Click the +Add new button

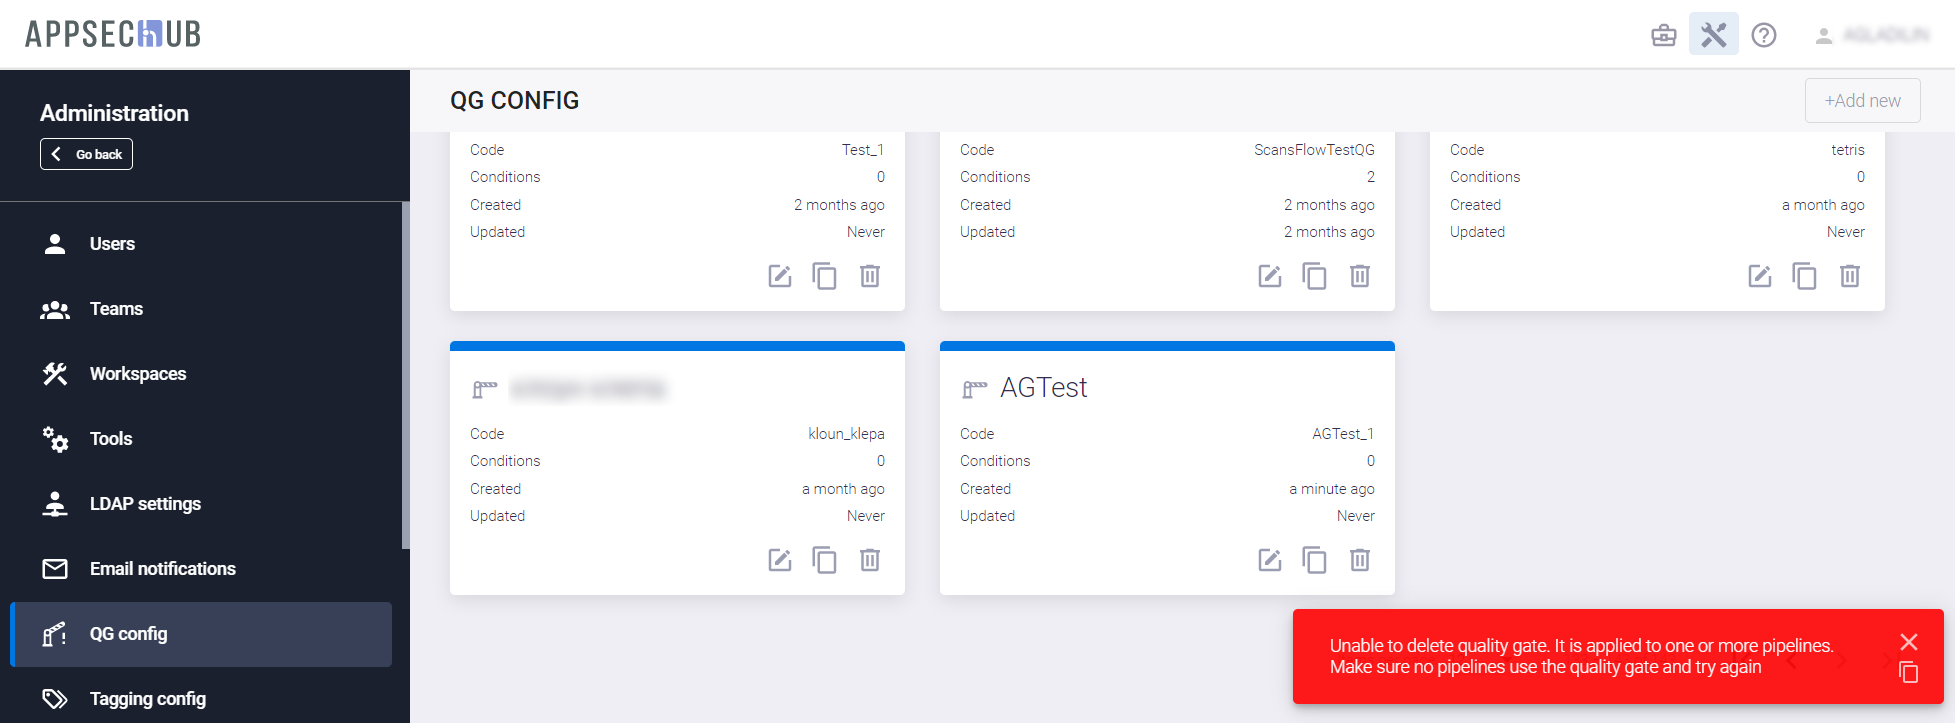[1862, 101]
